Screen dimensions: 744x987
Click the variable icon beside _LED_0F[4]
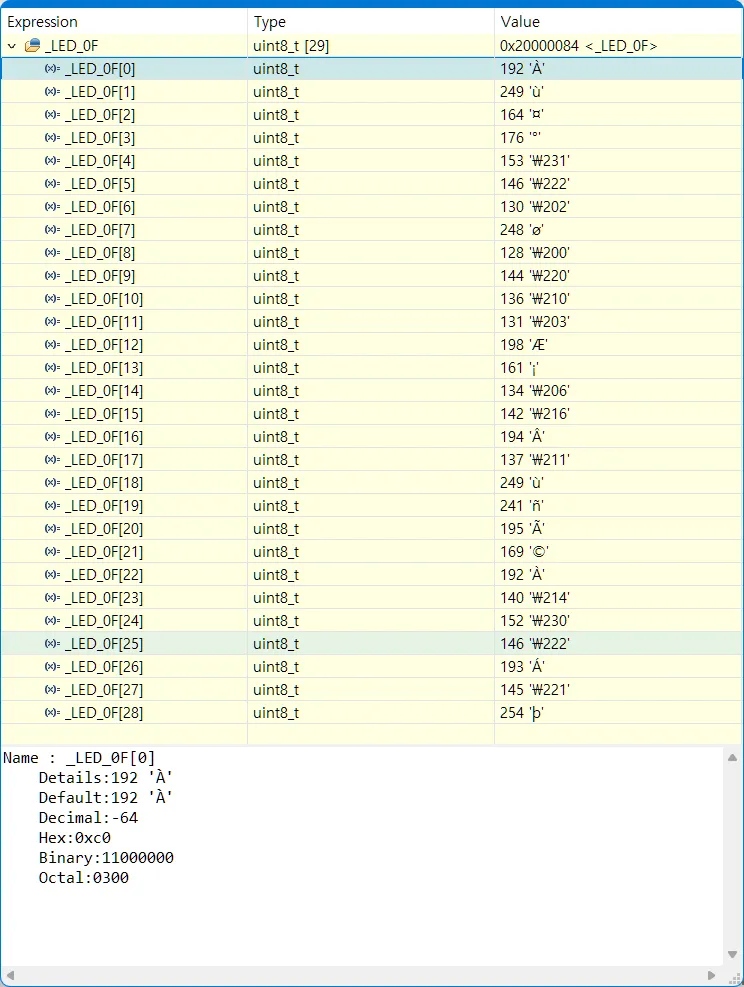52,161
